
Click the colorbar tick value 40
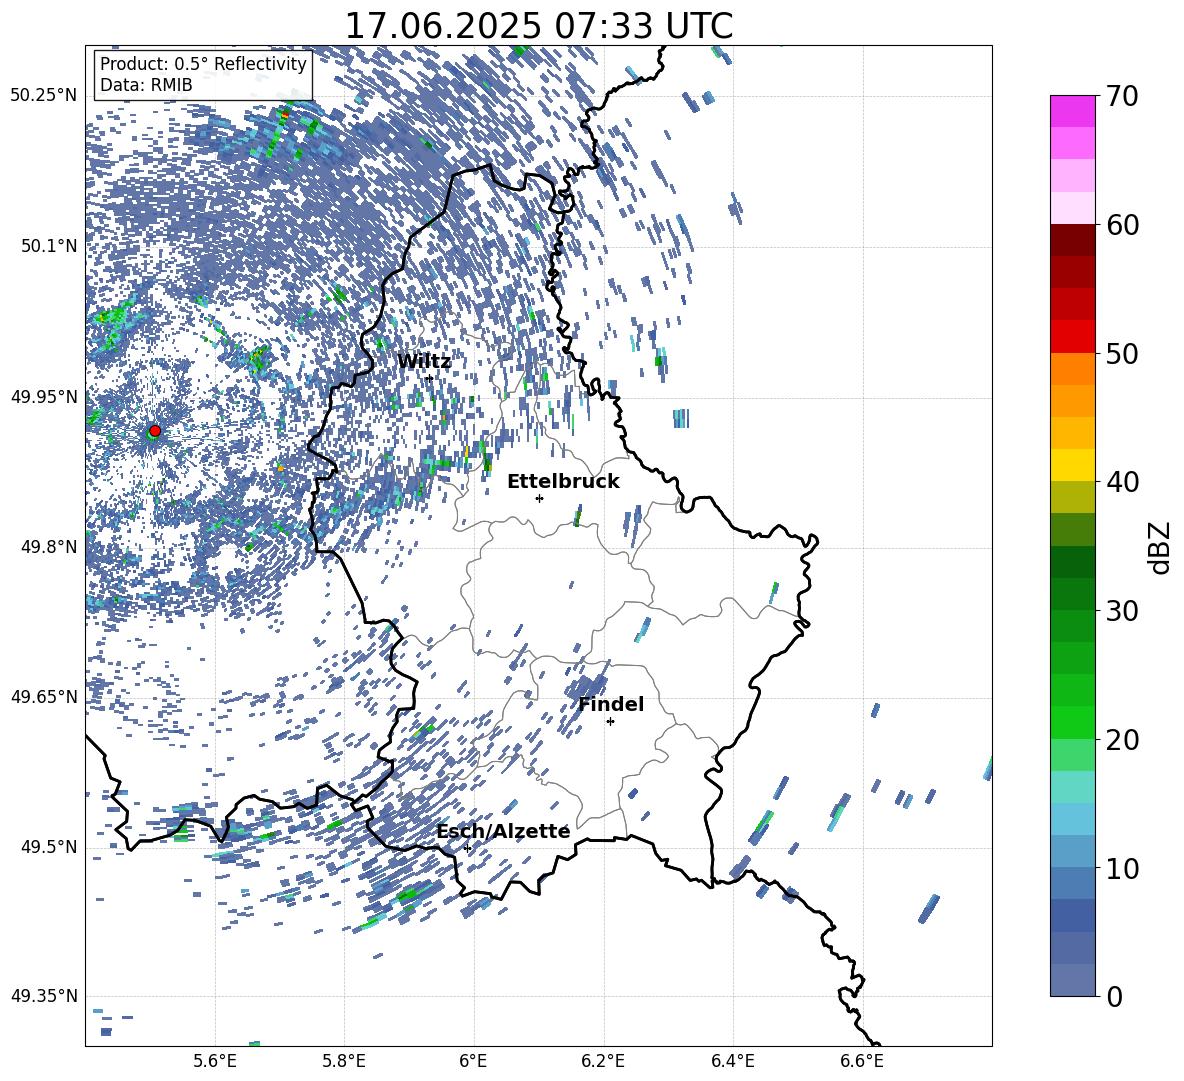(1122, 482)
